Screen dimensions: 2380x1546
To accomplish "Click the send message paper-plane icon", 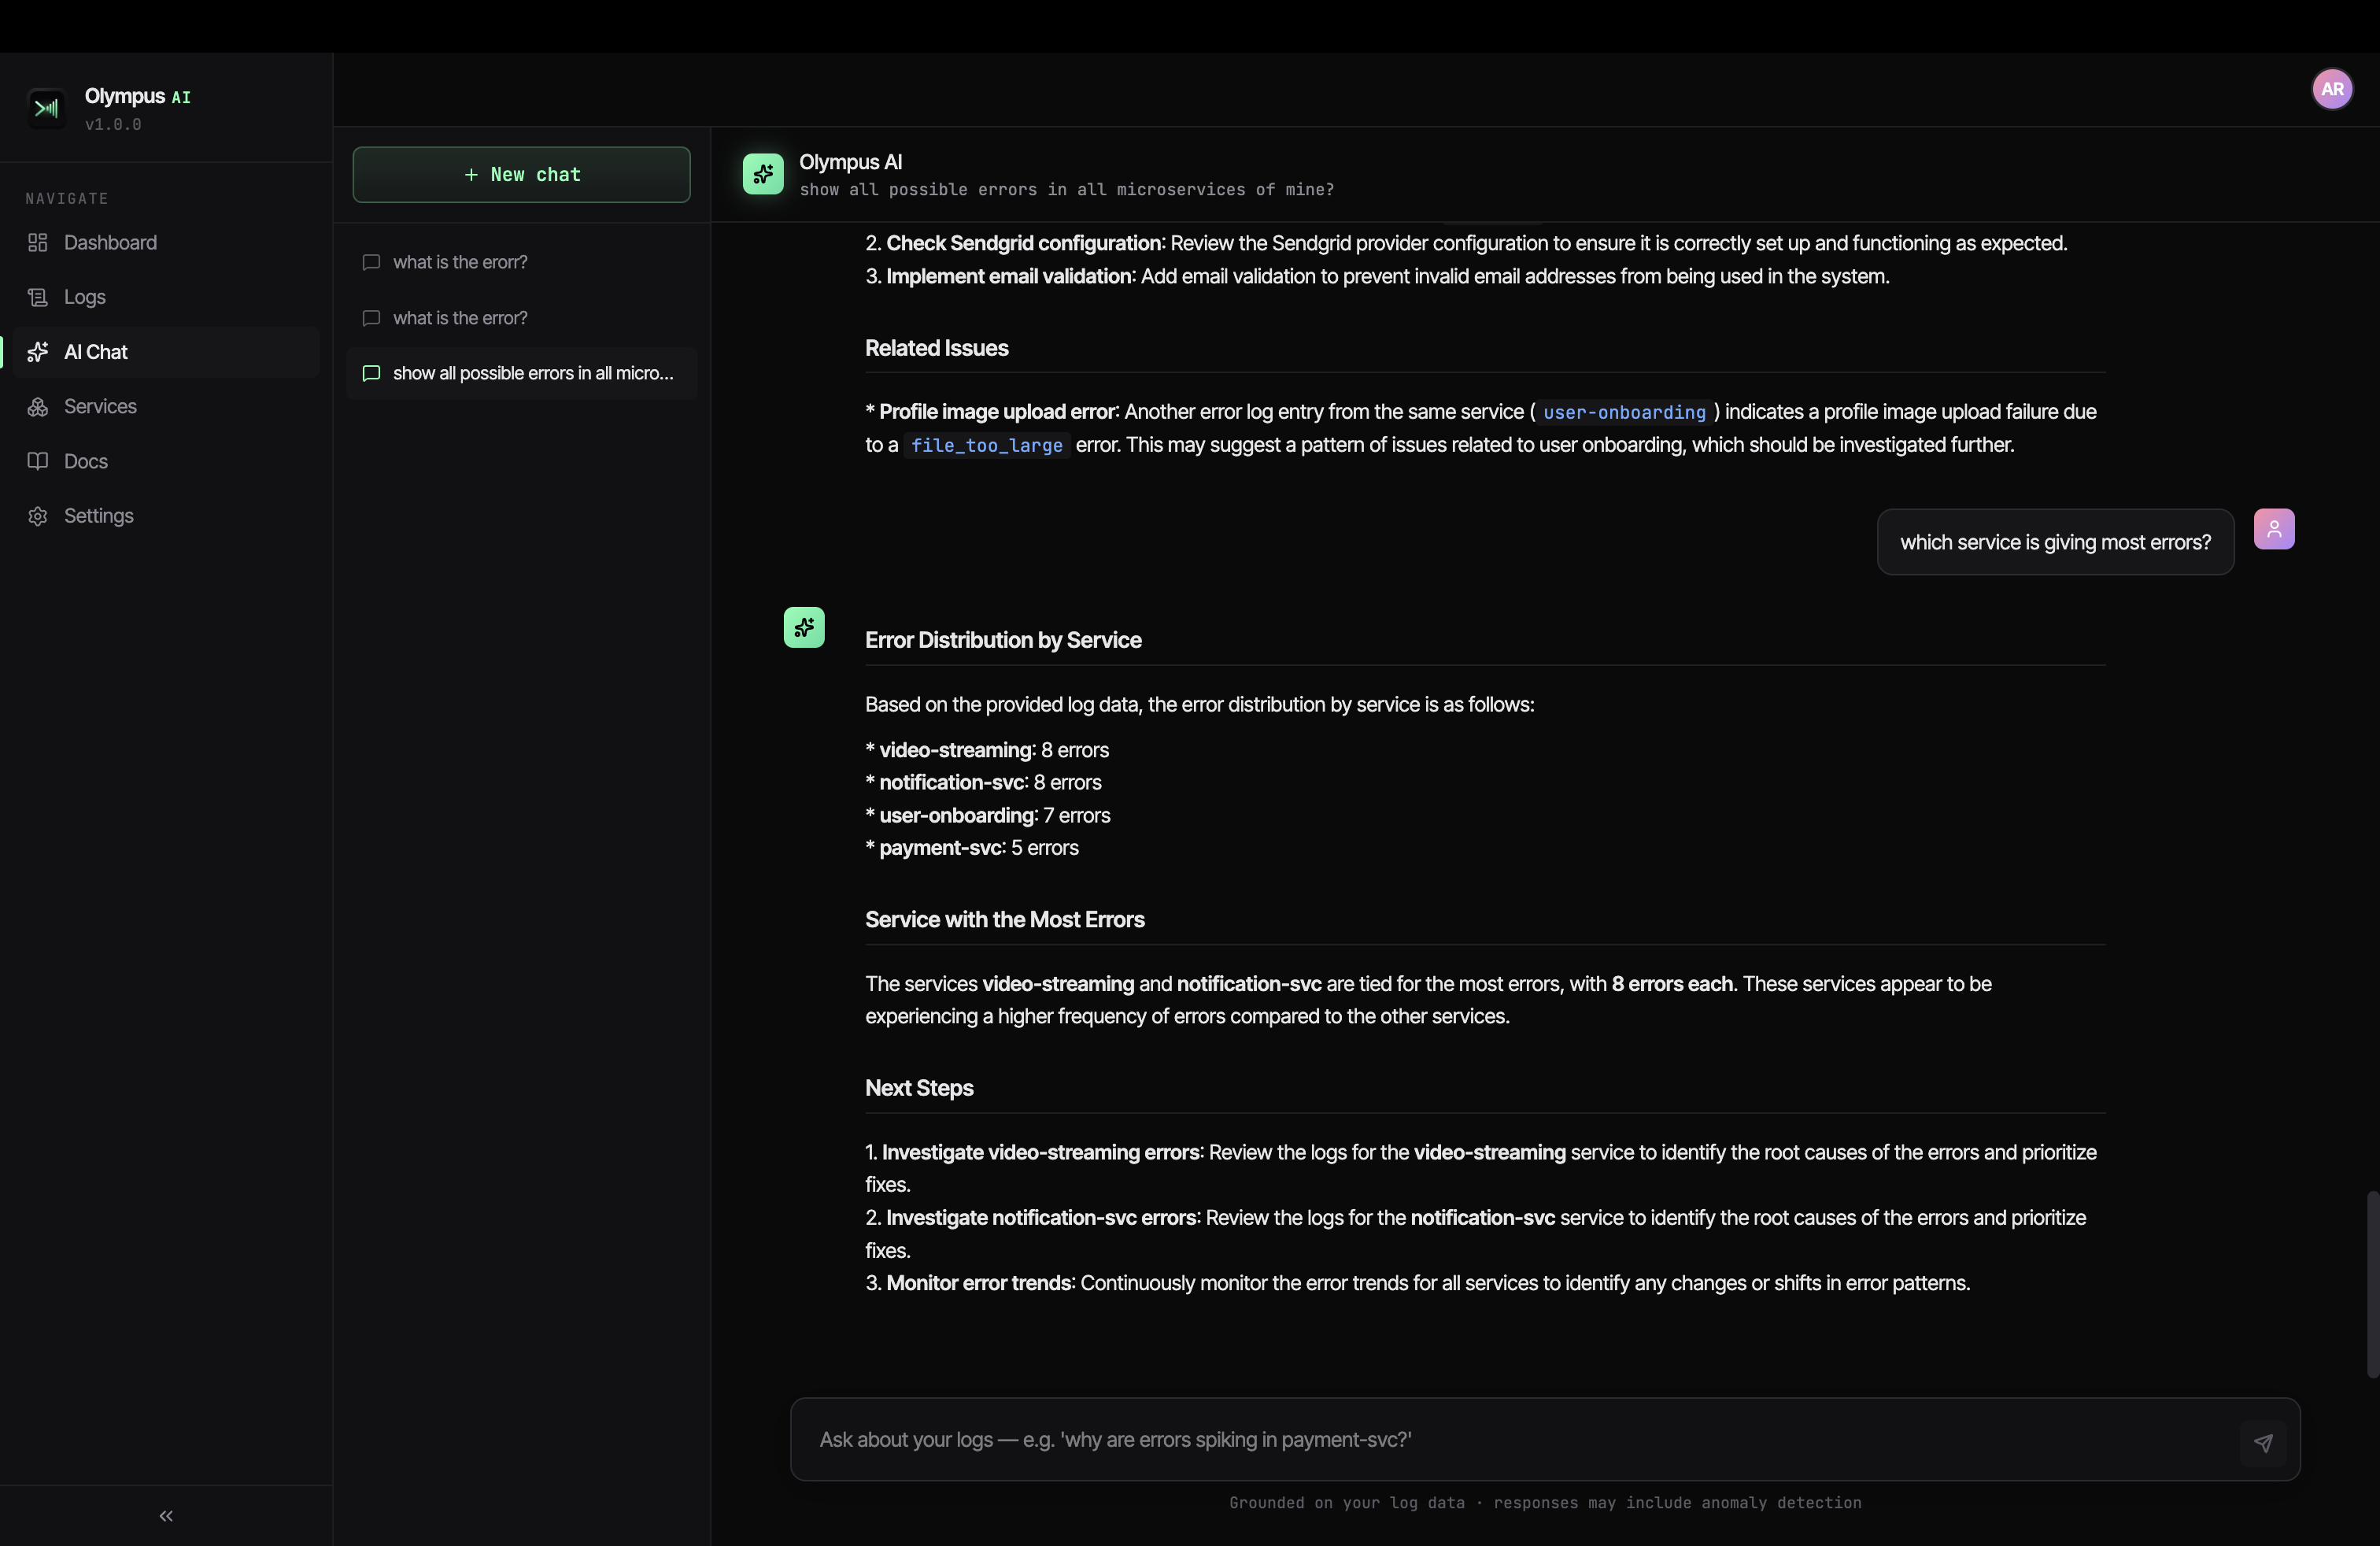I will (2263, 1442).
